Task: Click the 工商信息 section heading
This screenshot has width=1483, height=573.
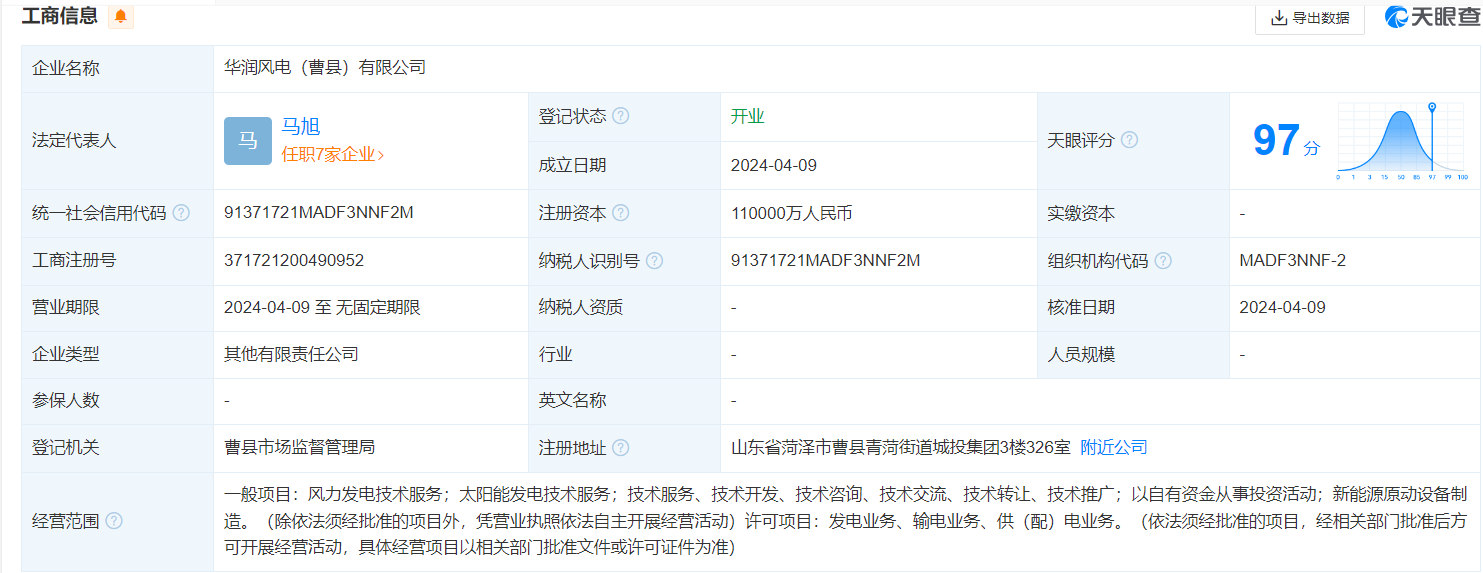Action: (60, 15)
